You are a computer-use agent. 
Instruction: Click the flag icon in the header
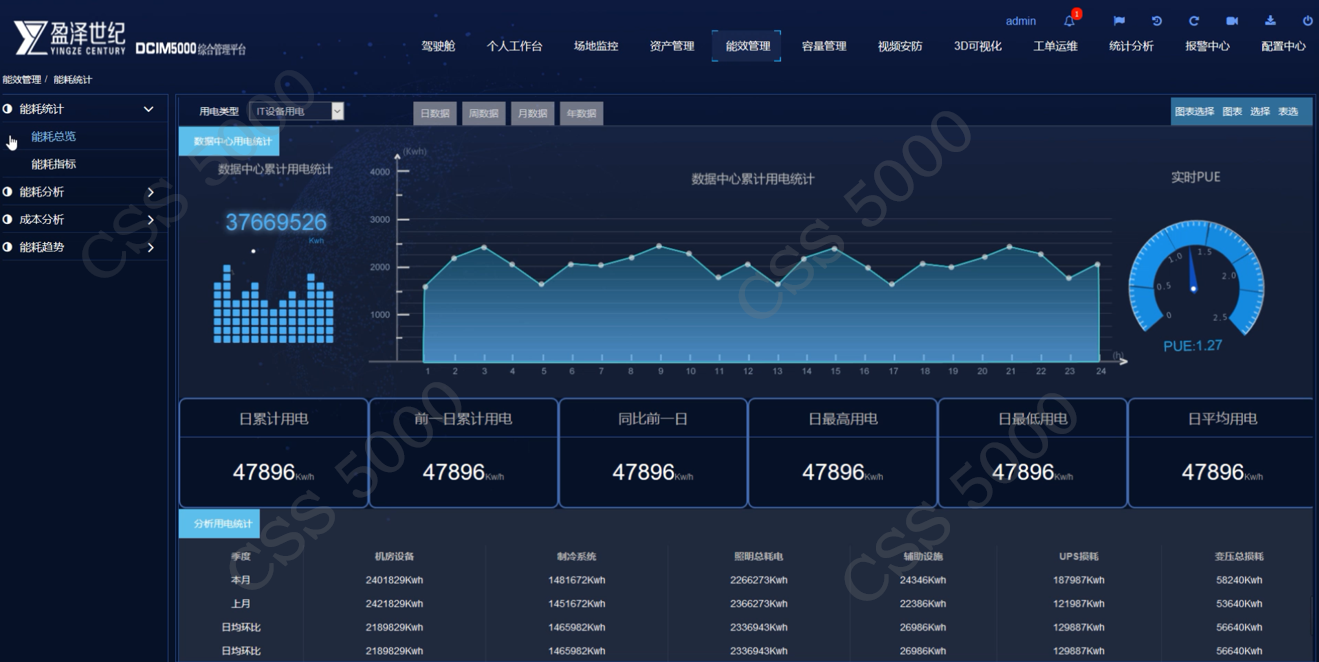[1120, 20]
